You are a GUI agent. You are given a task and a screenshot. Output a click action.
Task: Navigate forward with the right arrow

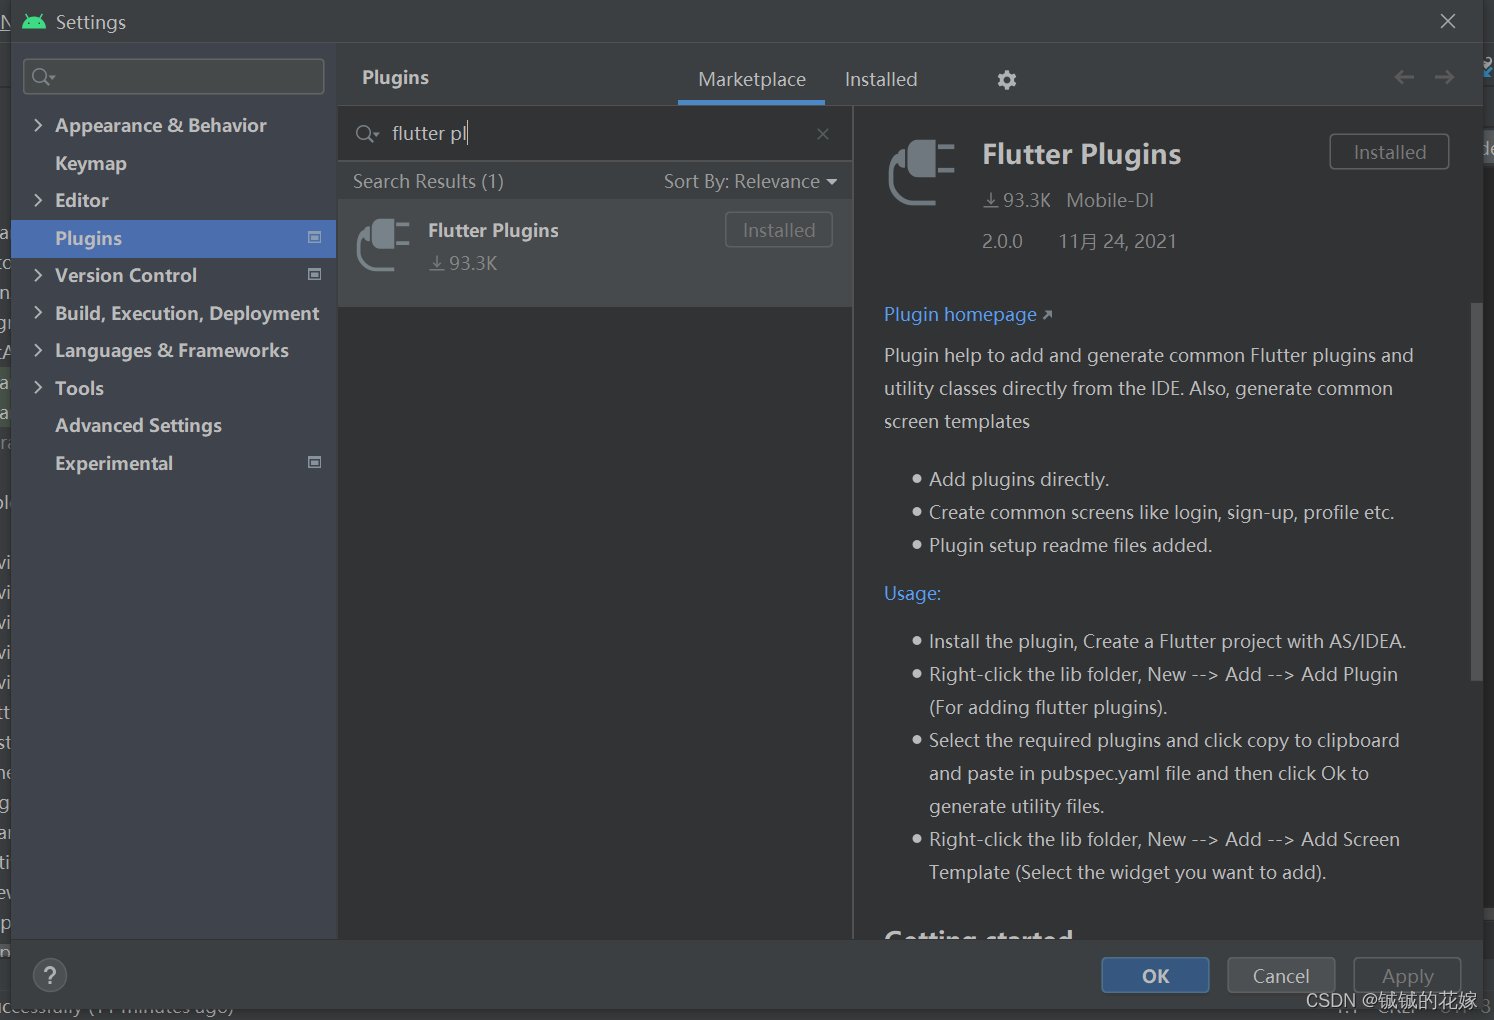click(1444, 77)
